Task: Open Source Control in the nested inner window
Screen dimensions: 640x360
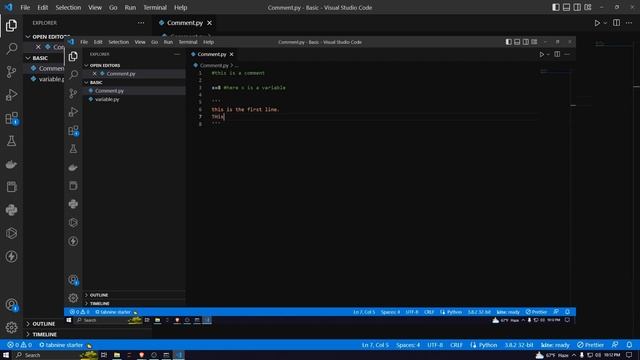Action: pos(73,93)
